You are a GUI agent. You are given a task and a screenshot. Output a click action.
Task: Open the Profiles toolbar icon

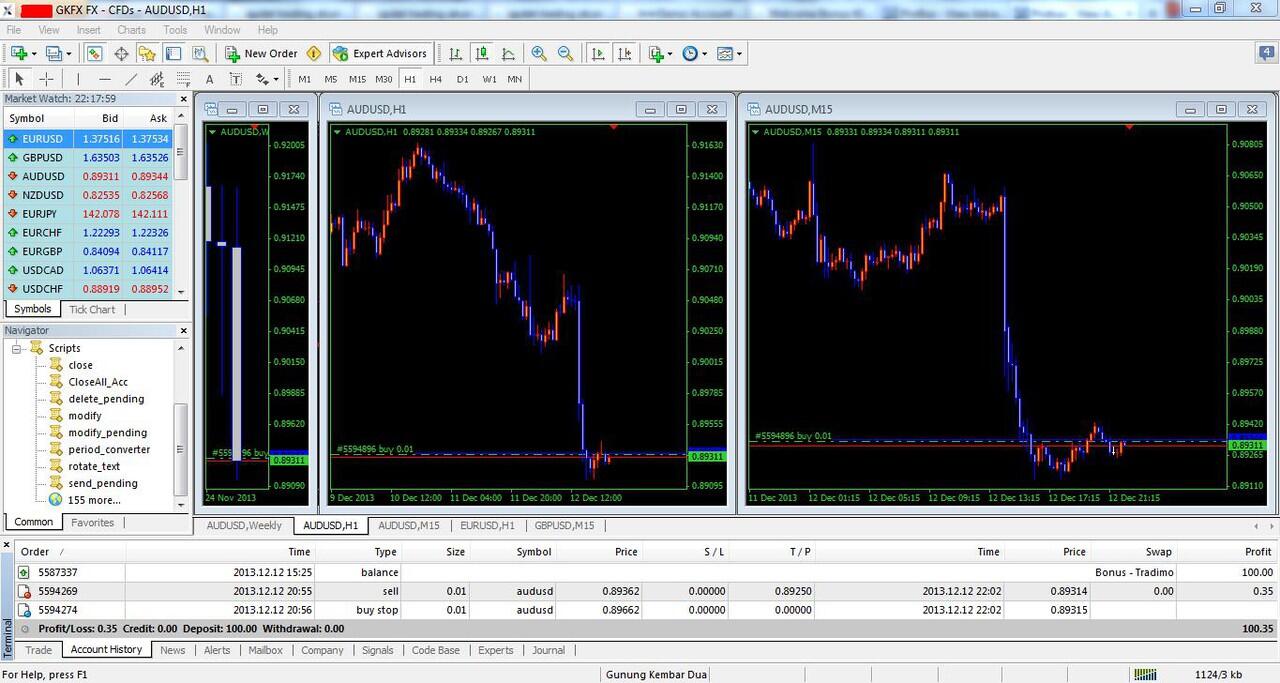pos(53,53)
